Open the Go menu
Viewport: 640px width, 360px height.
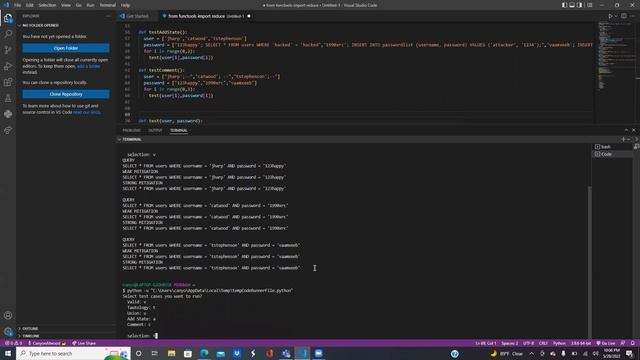79,5
